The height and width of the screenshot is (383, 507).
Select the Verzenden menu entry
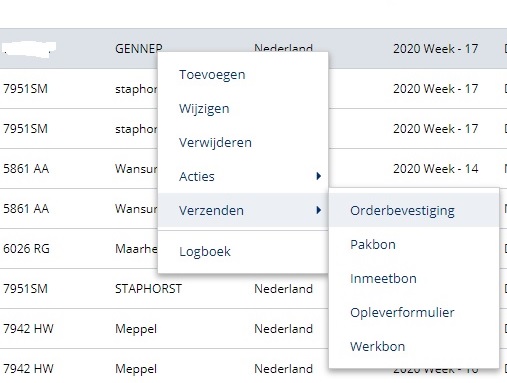coord(243,210)
